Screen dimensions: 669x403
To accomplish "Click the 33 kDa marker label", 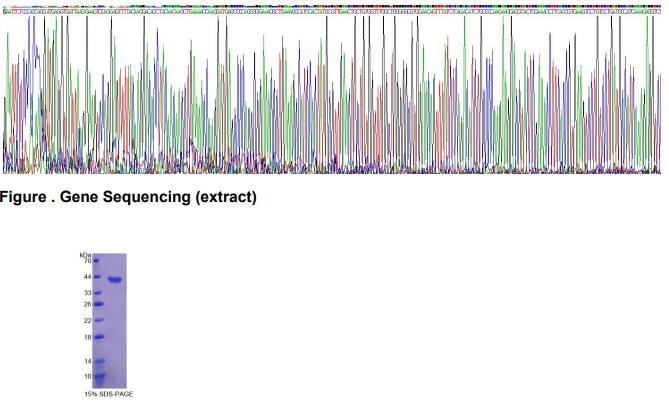I will [87, 293].
